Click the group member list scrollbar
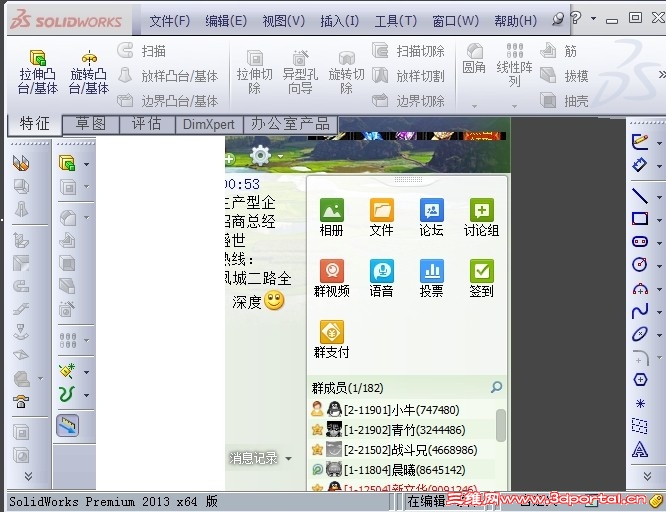 coord(501,425)
